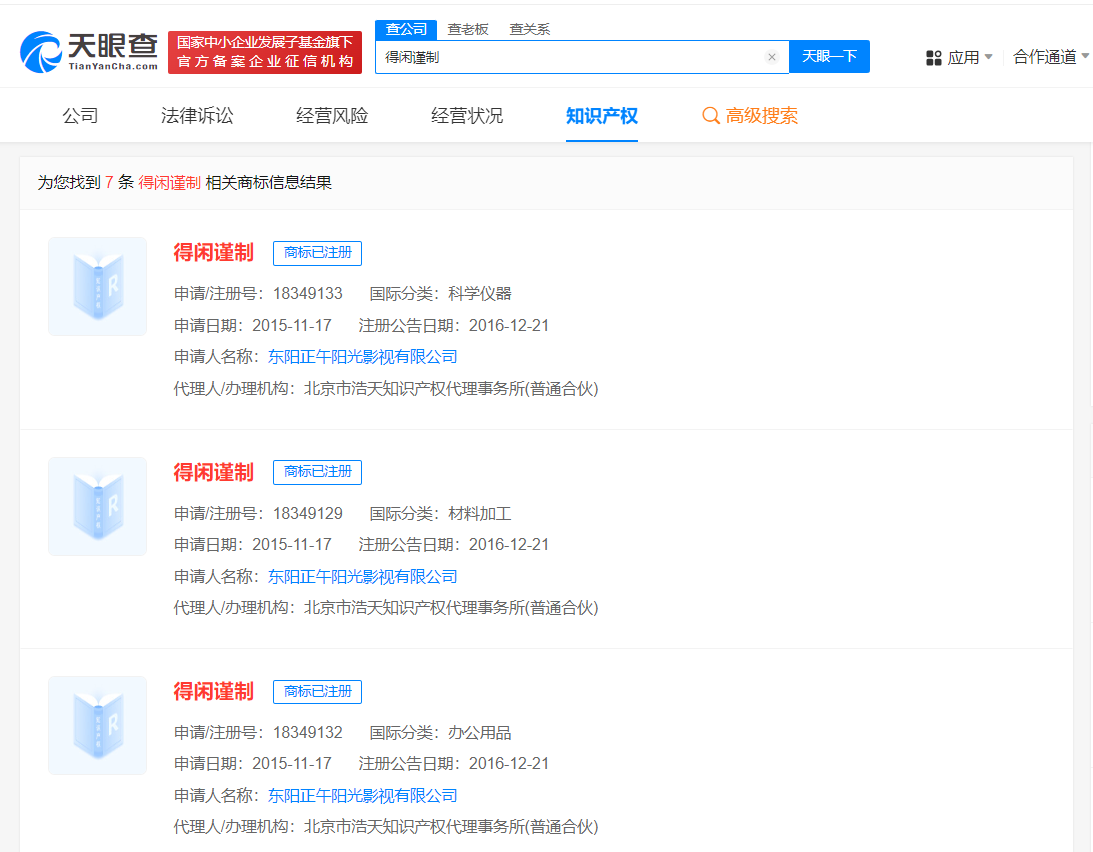1093x852 pixels.
Task: Click first trademark registration book icon
Action: tap(97, 286)
